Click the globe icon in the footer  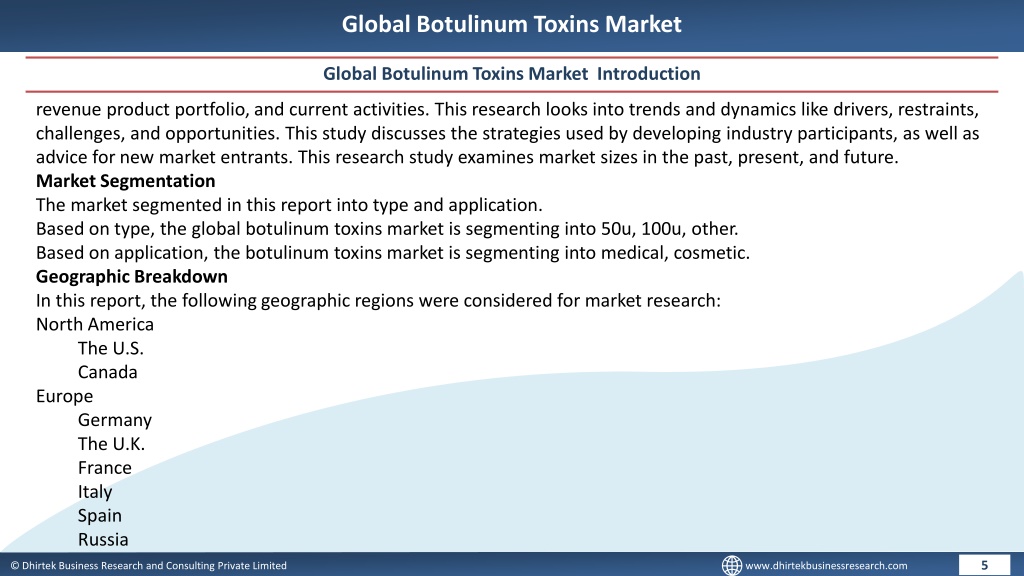[731, 566]
